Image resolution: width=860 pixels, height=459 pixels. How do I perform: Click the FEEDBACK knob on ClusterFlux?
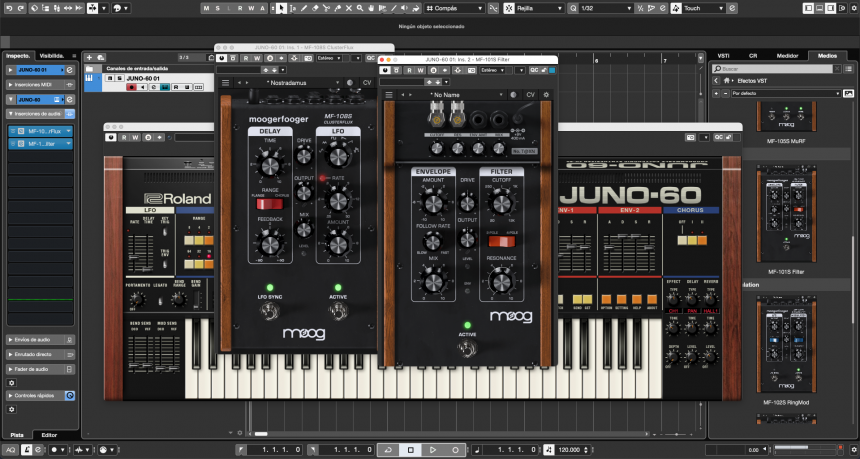tap(270, 245)
